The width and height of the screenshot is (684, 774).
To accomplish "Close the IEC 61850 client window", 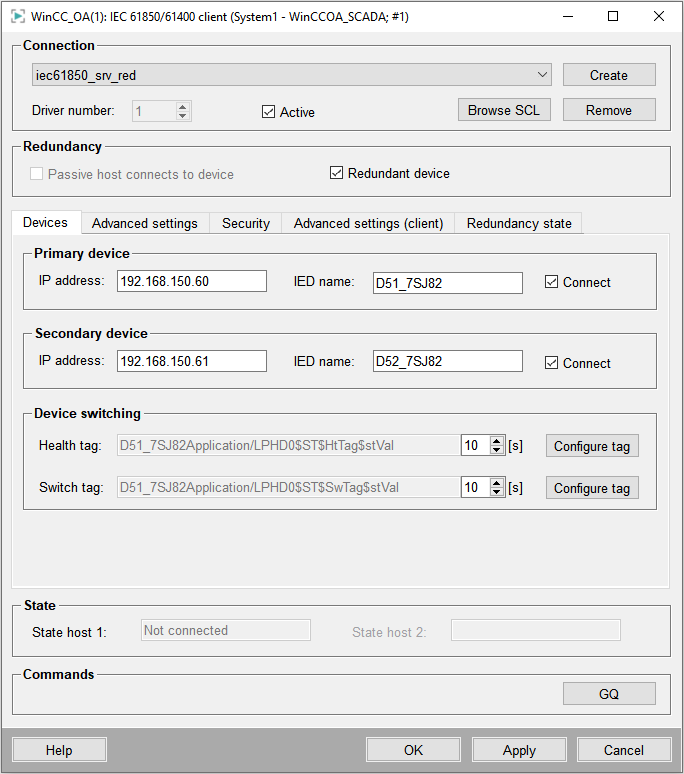I will tap(658, 16).
